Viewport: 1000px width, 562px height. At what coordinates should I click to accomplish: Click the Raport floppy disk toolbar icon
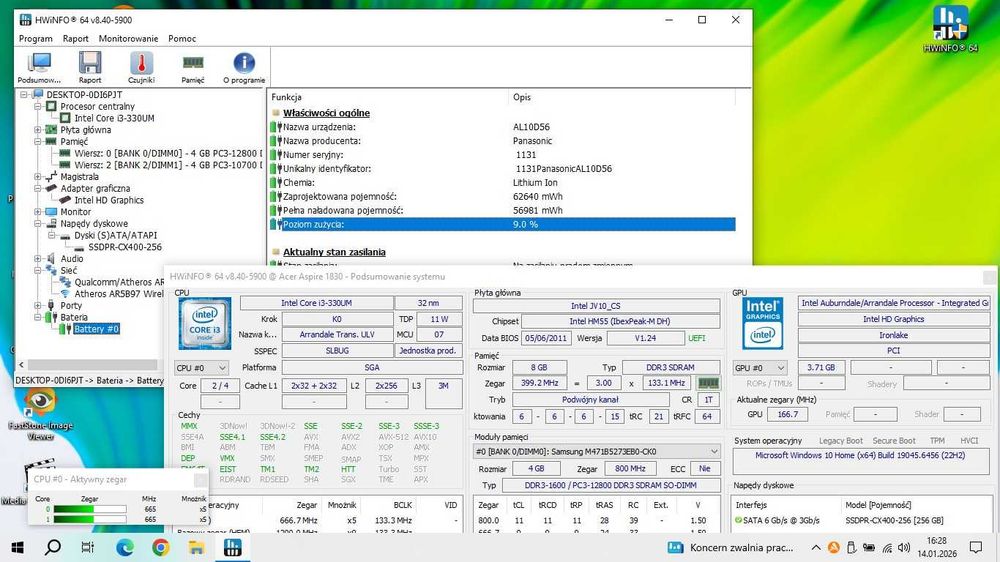(90, 68)
